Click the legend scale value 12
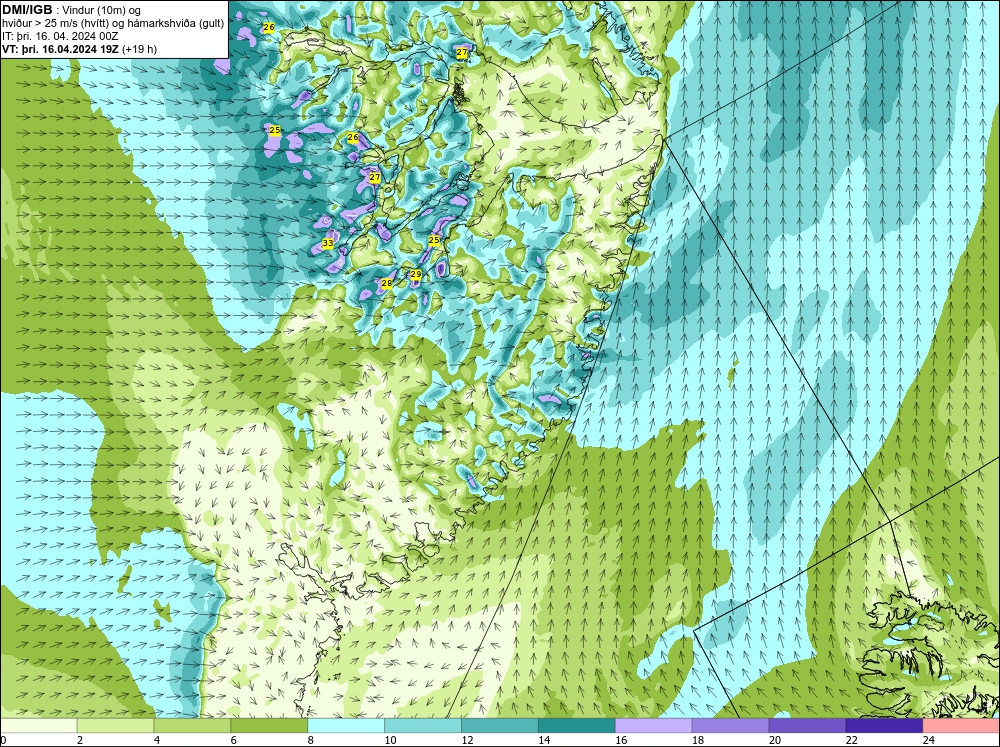 tap(467, 740)
